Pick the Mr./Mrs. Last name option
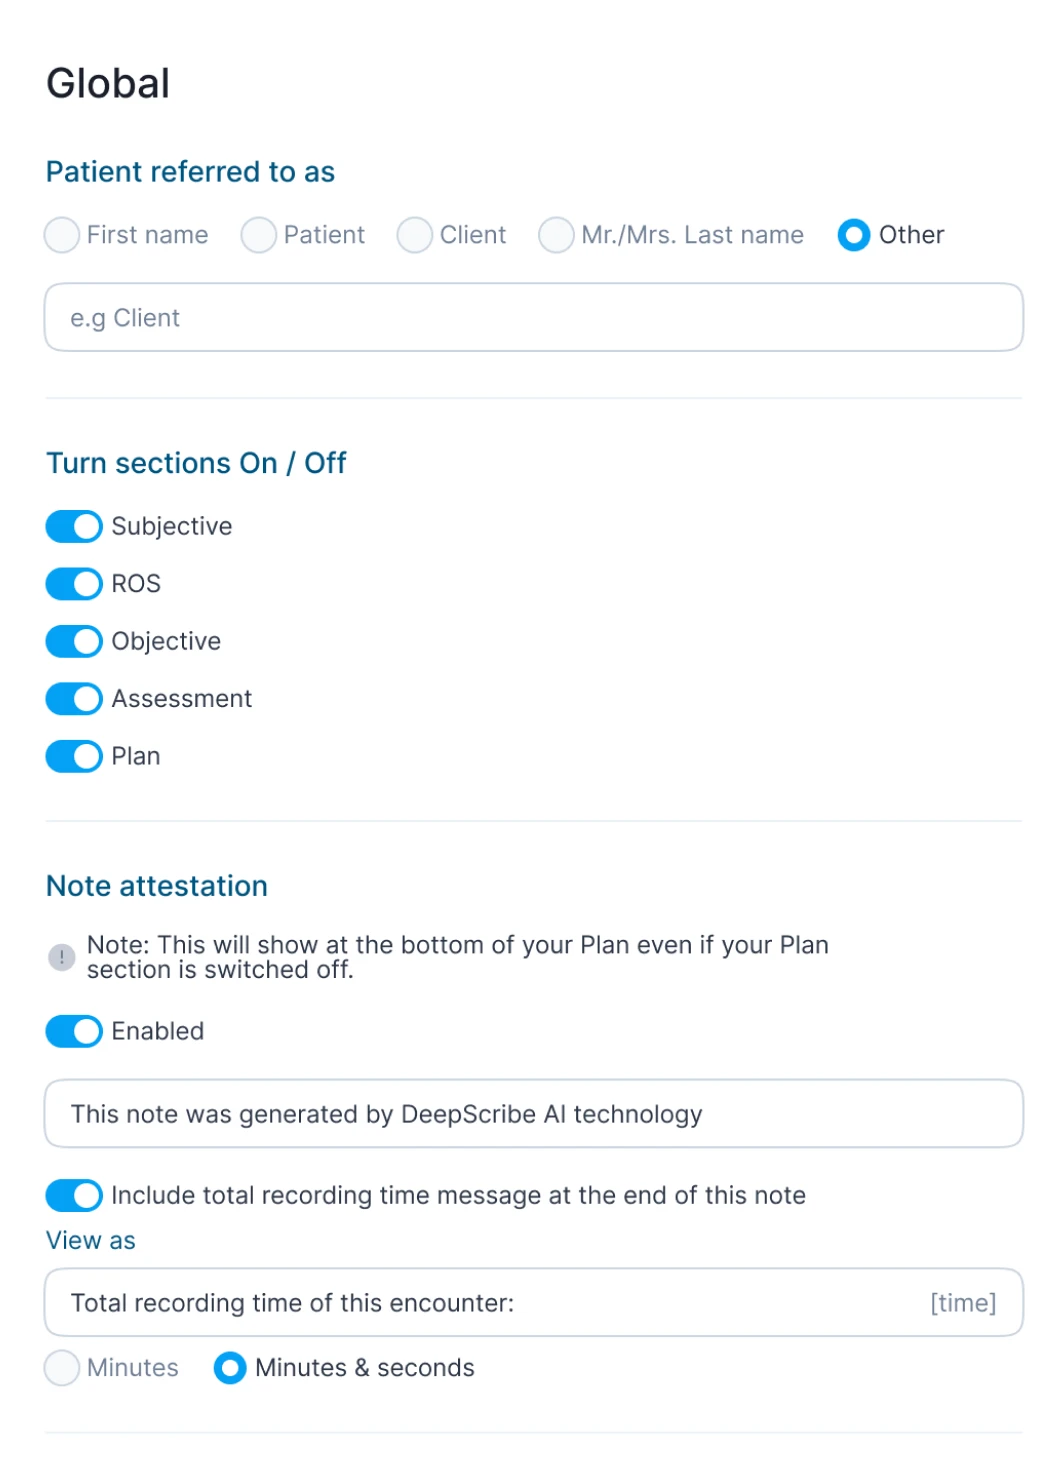Viewport: 1062px width, 1458px height. tap(556, 235)
